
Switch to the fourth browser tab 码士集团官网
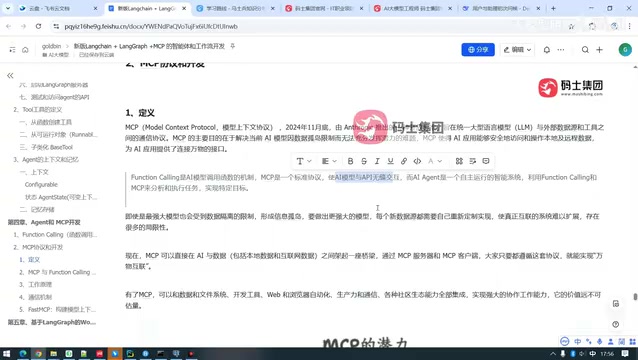pyautogui.click(x=323, y=8)
